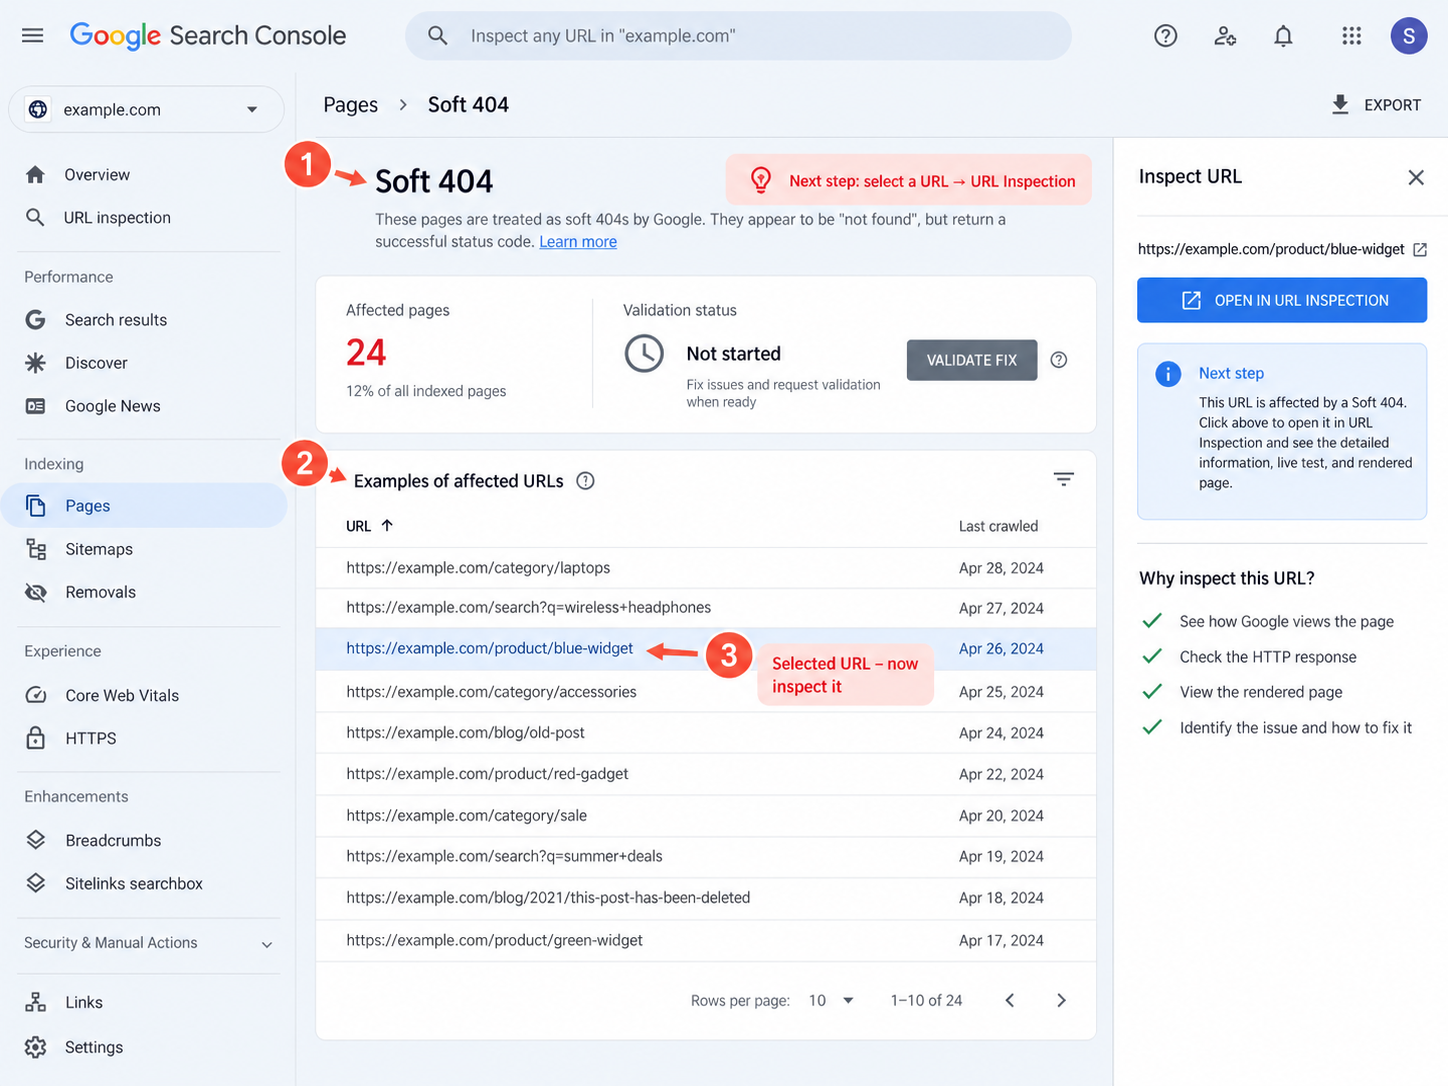Select the product/blue-widget URL row
The image size is (1448, 1086).
pyautogui.click(x=706, y=649)
